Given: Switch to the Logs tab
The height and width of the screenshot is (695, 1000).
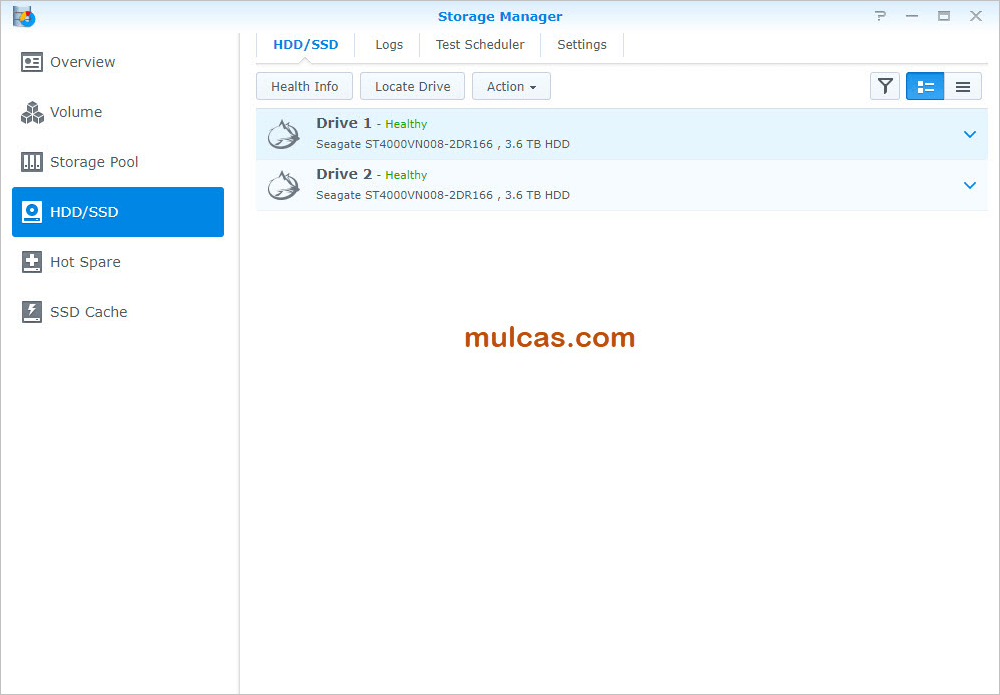Looking at the screenshot, I should tap(389, 45).
